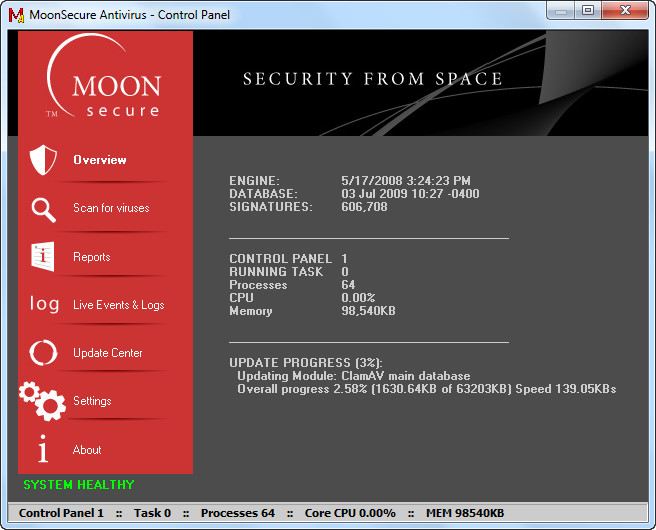Click the 'SECURITY FROM SPACE' banner text
Image resolution: width=656 pixels, height=530 pixels.
tap(373, 79)
